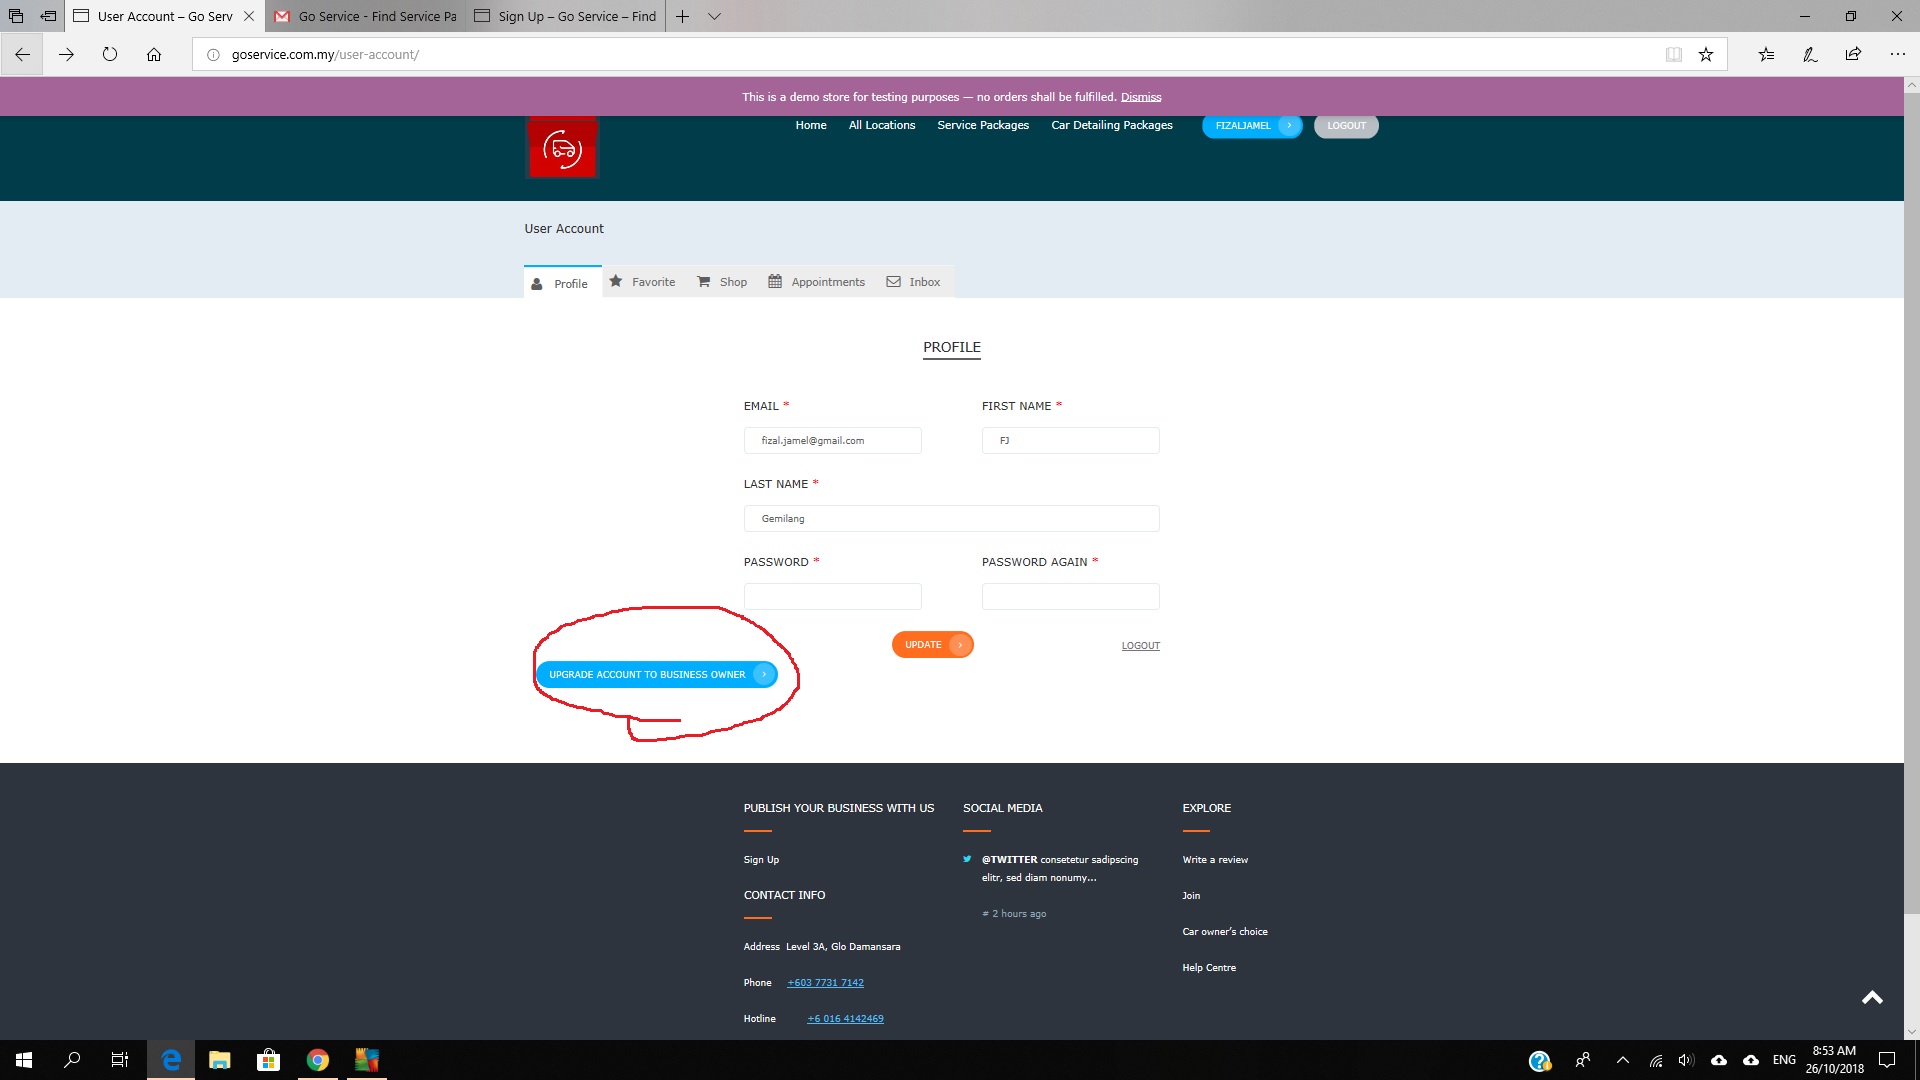Click the scroll-to-top arrow
This screenshot has height=1080, width=1920.
click(x=1872, y=997)
